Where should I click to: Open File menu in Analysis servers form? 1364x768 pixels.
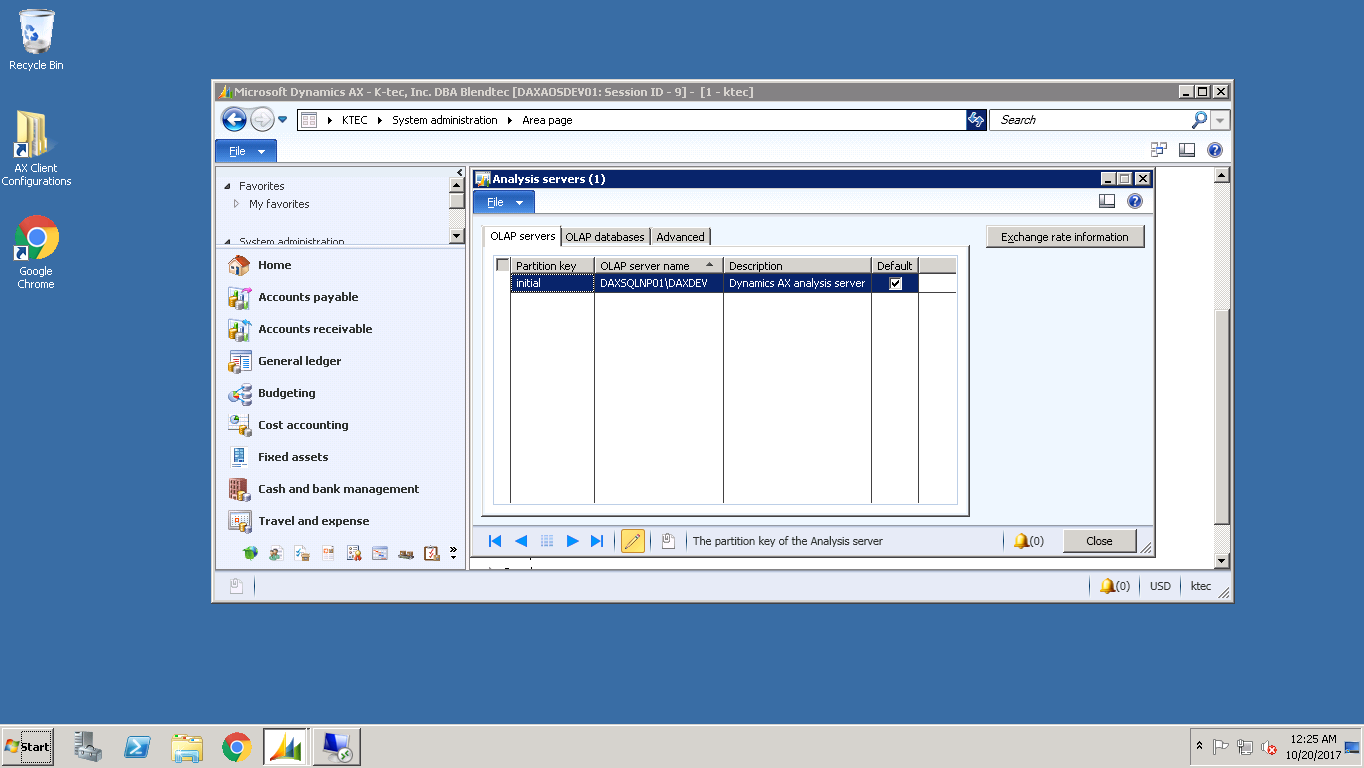[504, 202]
